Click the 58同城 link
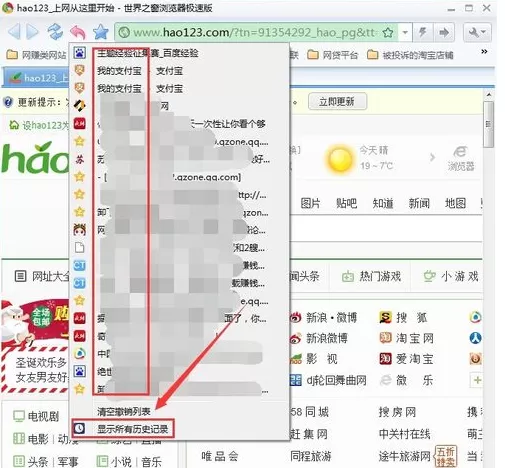This screenshot has height=468, width=505. pos(309,412)
